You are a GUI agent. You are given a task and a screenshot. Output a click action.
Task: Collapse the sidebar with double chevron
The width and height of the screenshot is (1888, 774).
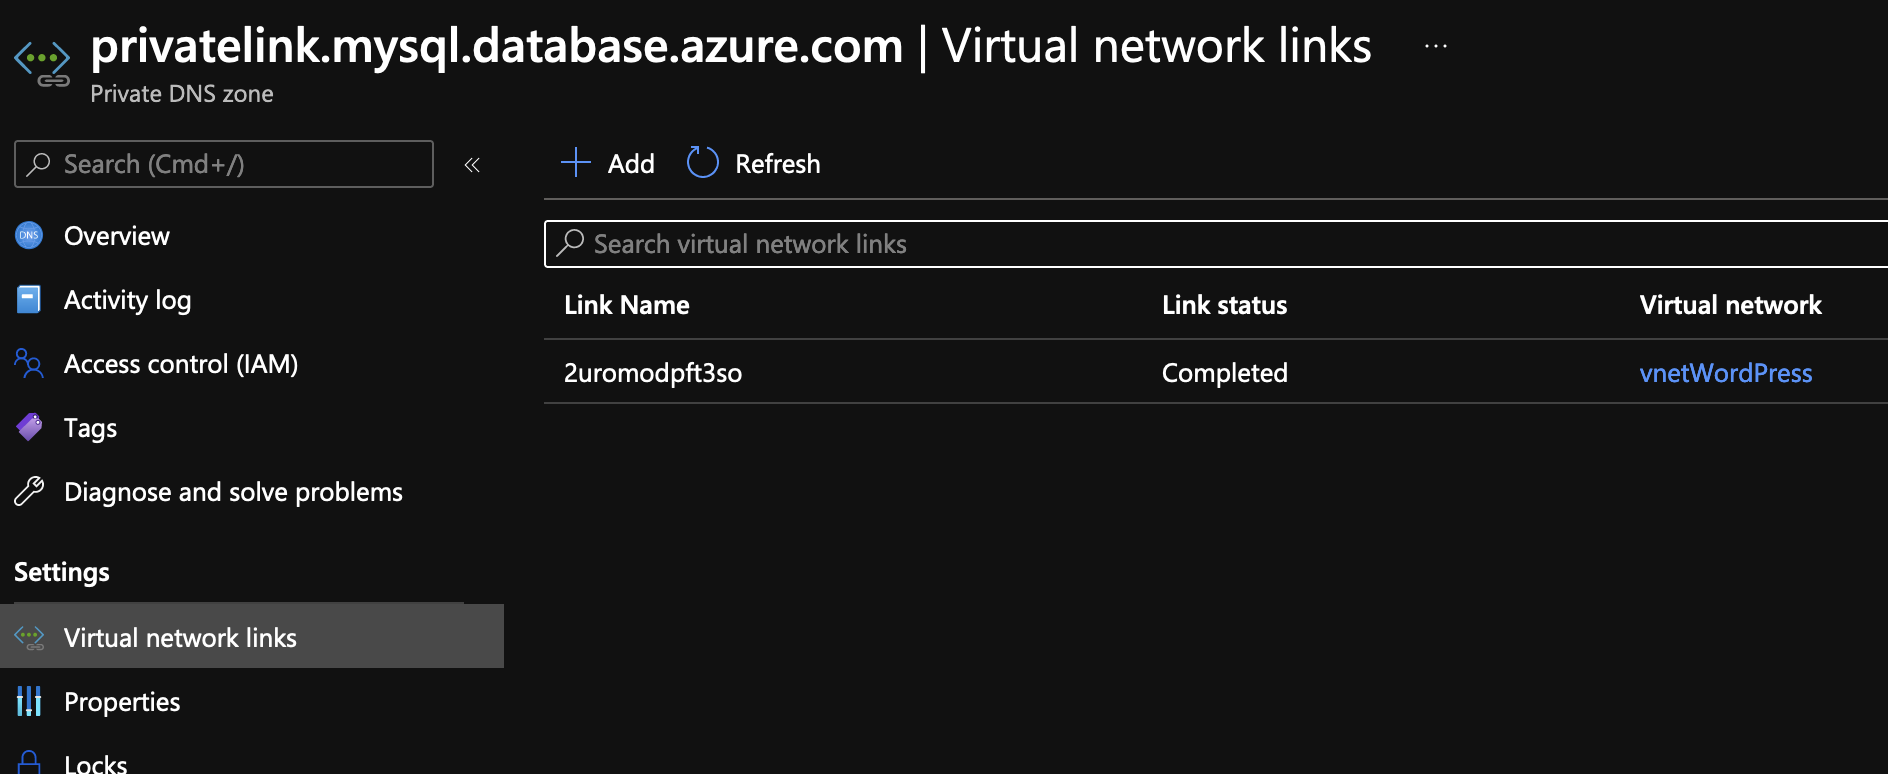coord(472,165)
